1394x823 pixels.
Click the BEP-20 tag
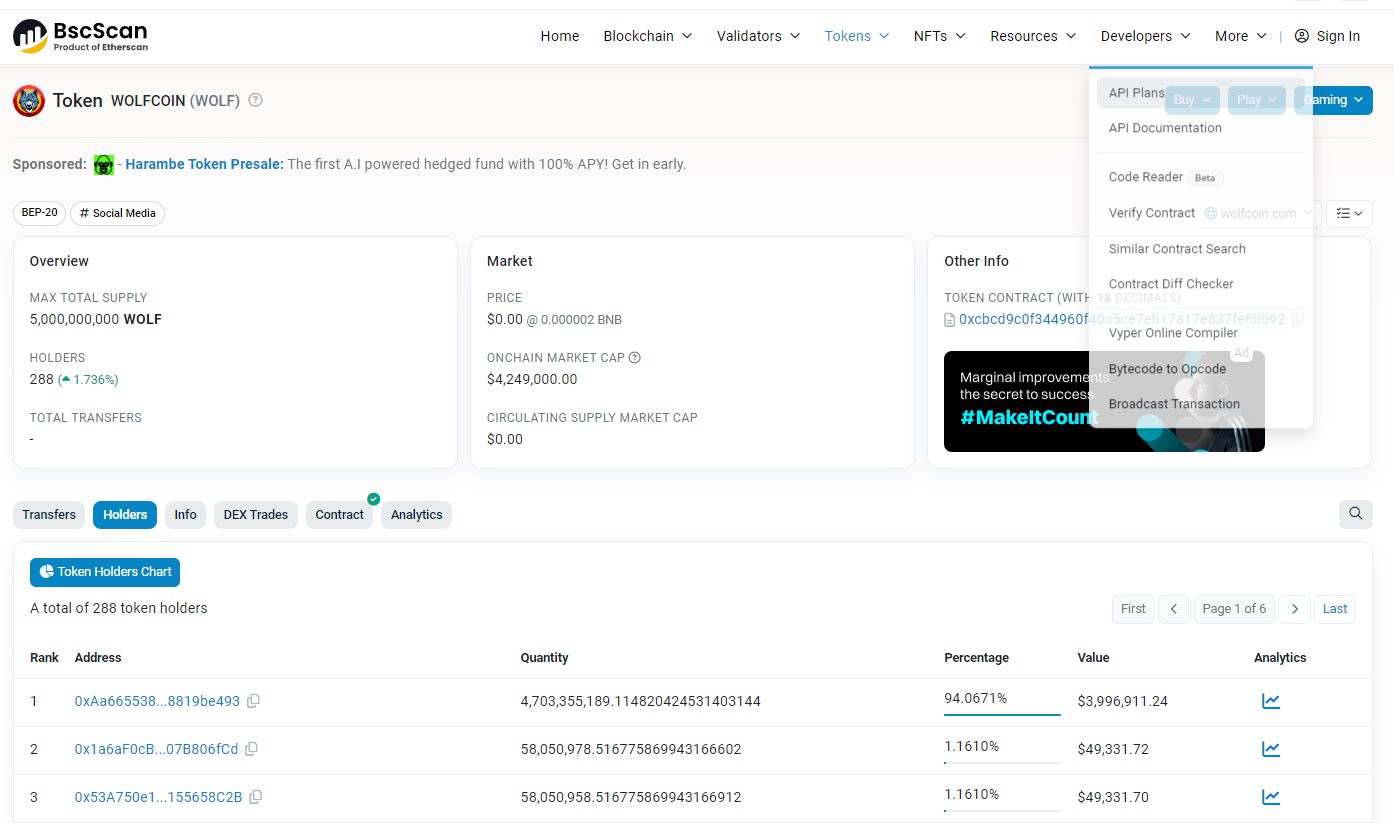[40, 213]
